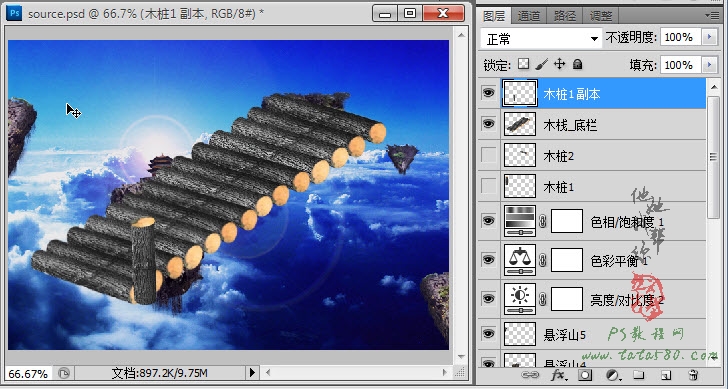The image size is (728, 389).
Task: Show the 木桩2 layer
Action: coord(488,156)
